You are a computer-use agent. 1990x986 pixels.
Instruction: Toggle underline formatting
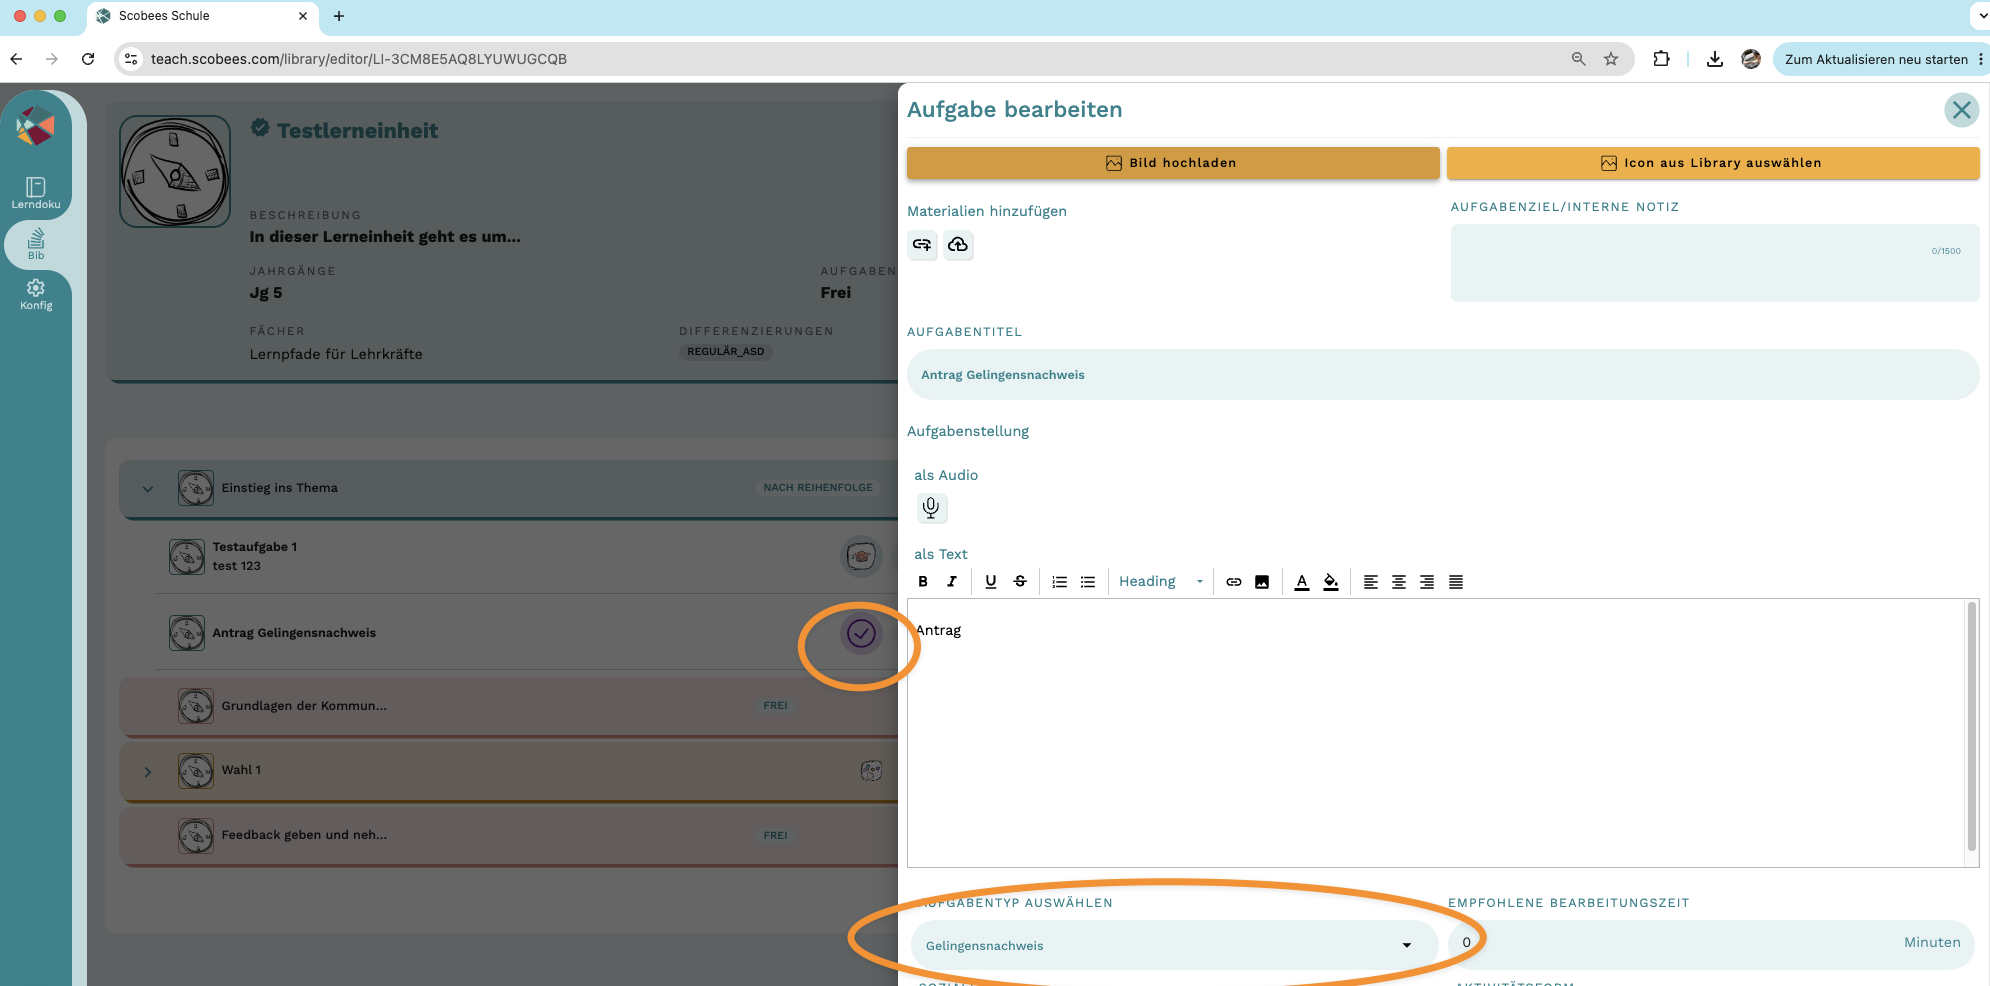click(991, 582)
